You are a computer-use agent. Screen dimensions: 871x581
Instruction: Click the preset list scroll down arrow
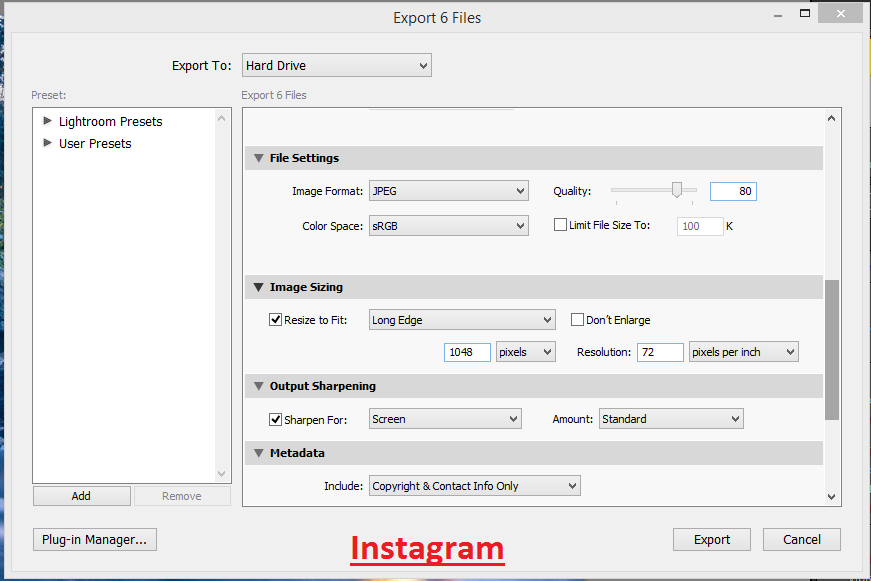[222, 474]
